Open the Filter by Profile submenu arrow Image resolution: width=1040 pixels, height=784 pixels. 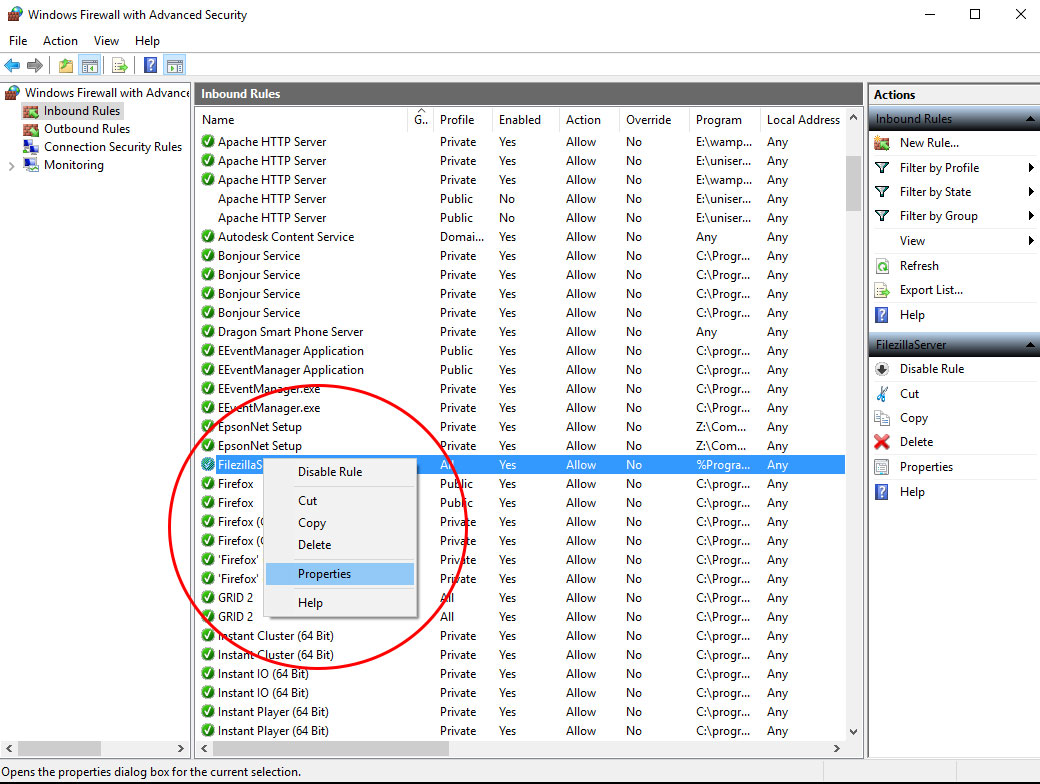click(1031, 168)
